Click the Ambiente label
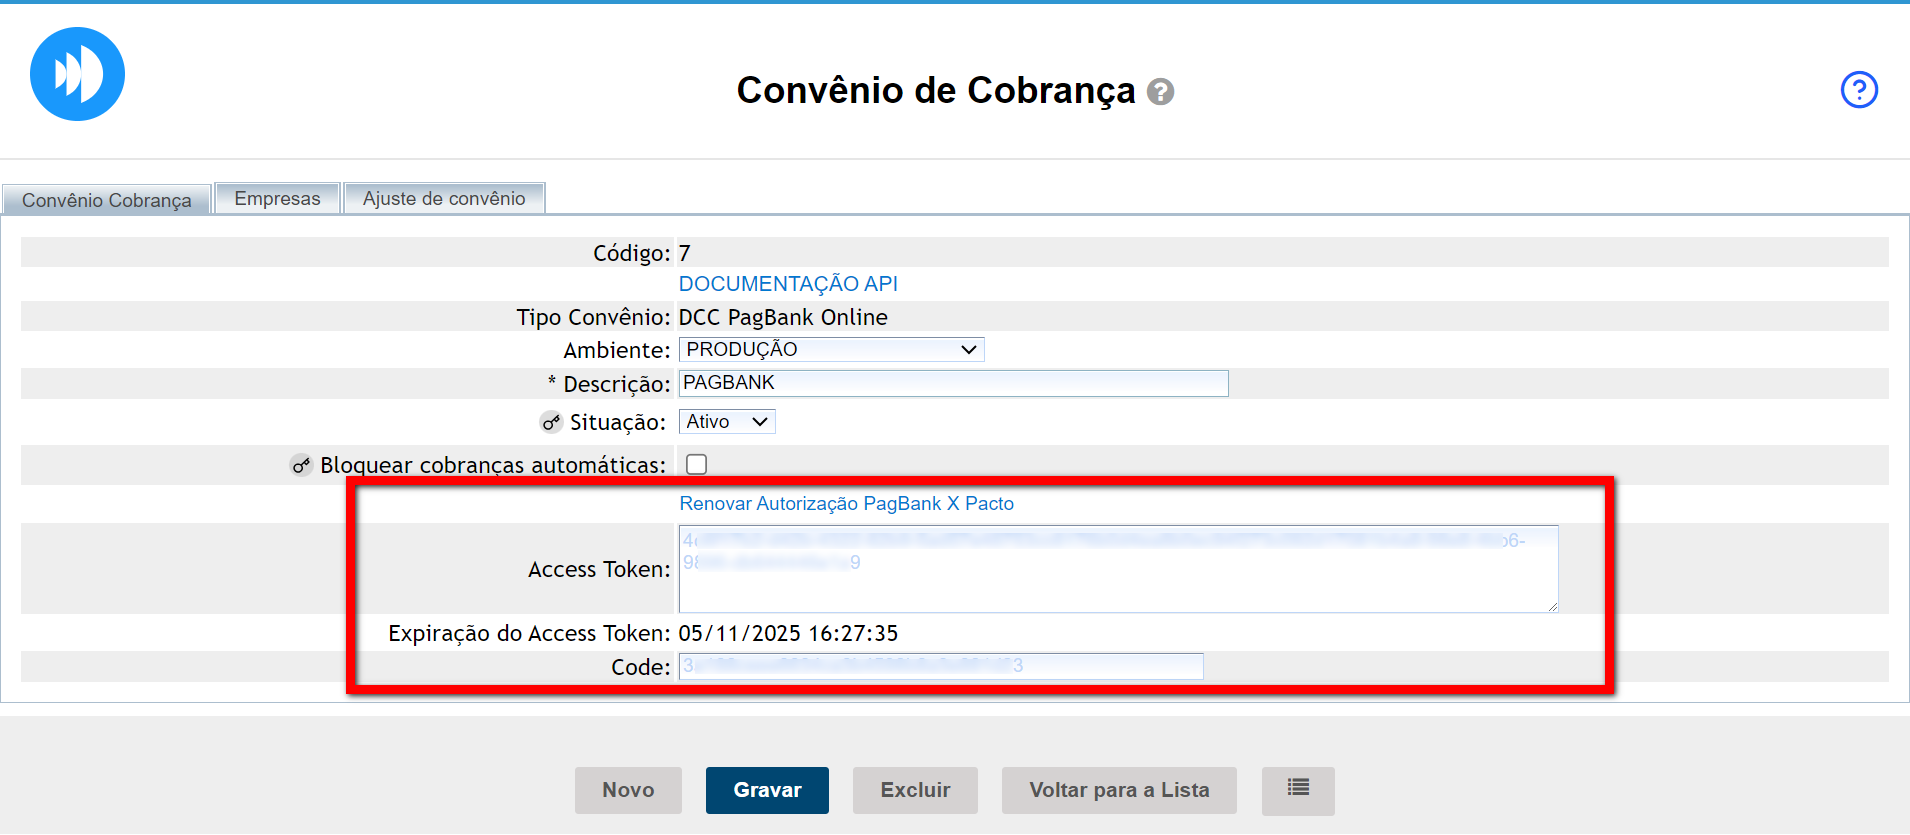The height and width of the screenshot is (835, 1910). coord(617,350)
